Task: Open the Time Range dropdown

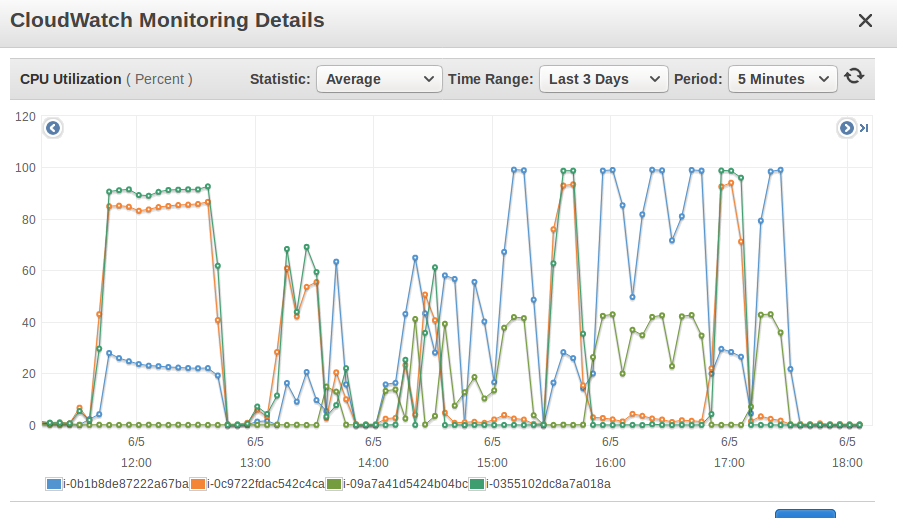Action: coord(604,79)
